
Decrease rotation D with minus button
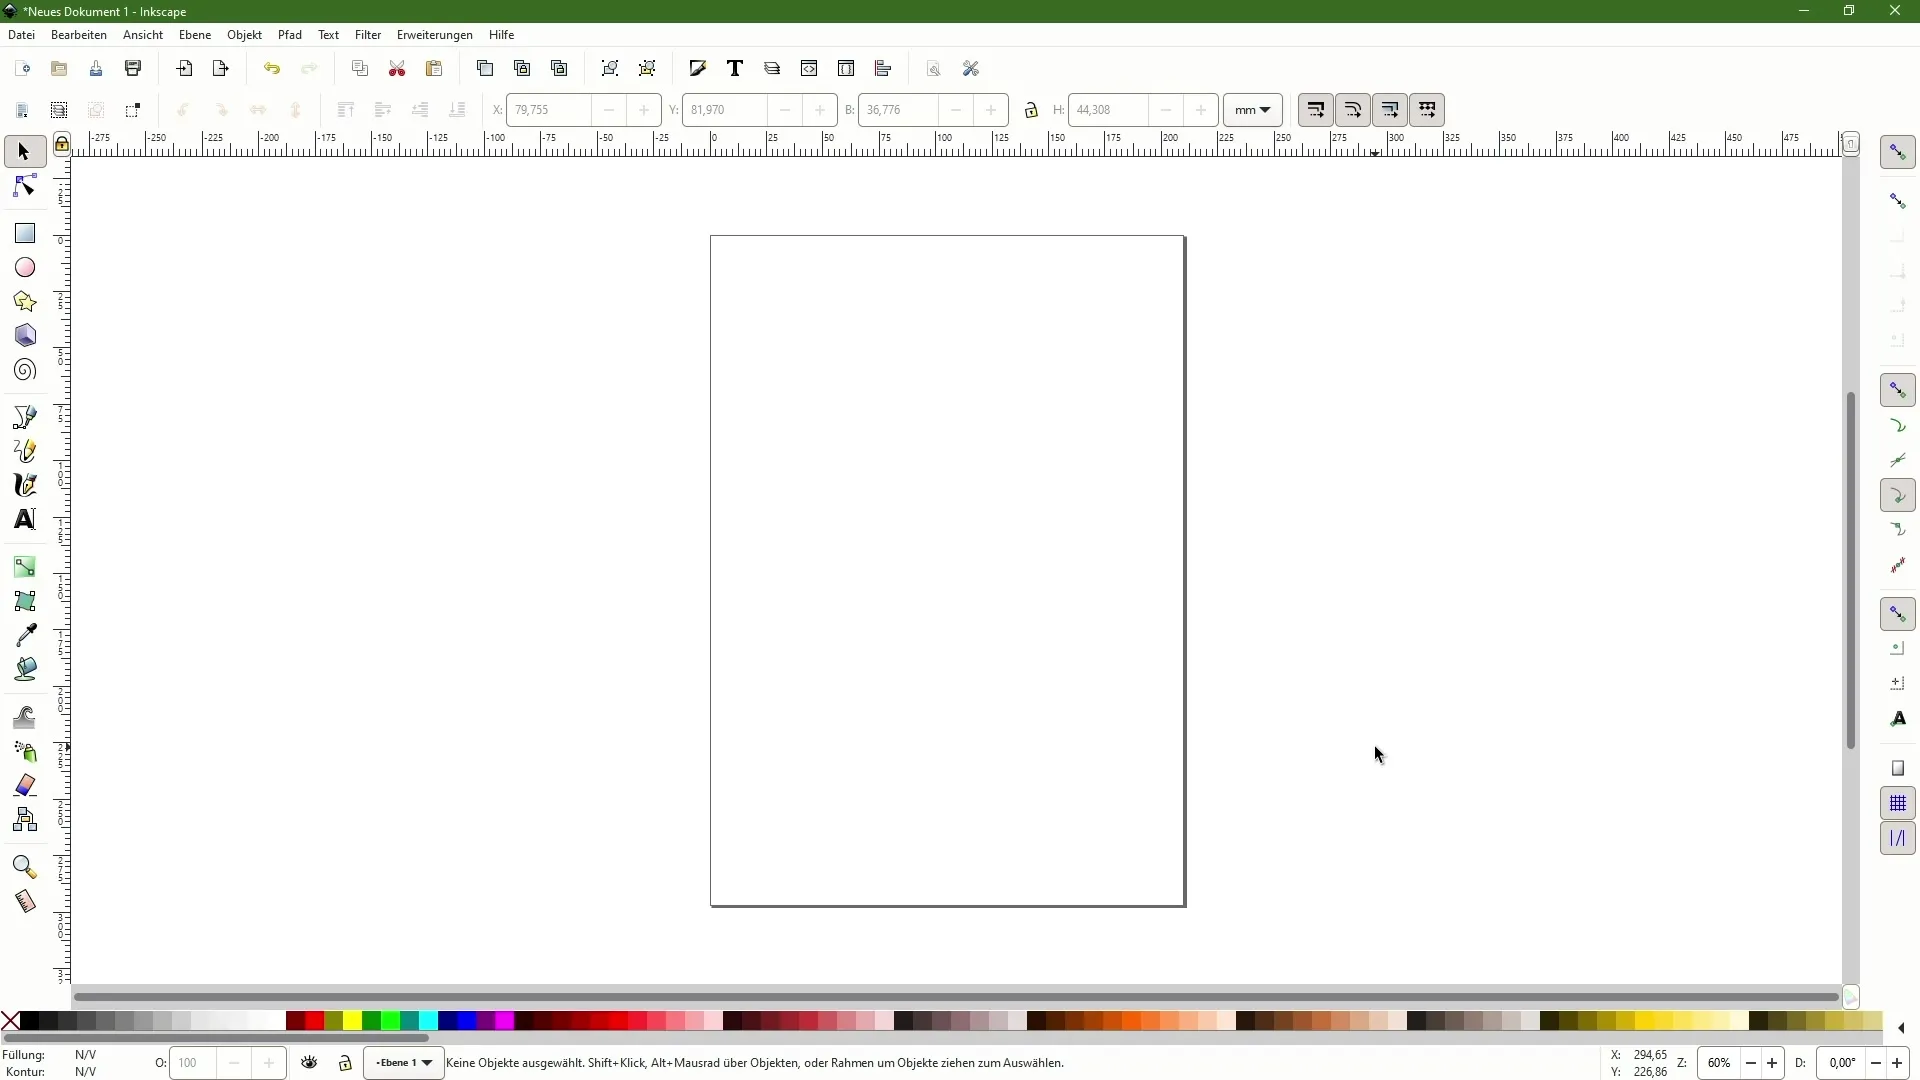(x=1876, y=1063)
